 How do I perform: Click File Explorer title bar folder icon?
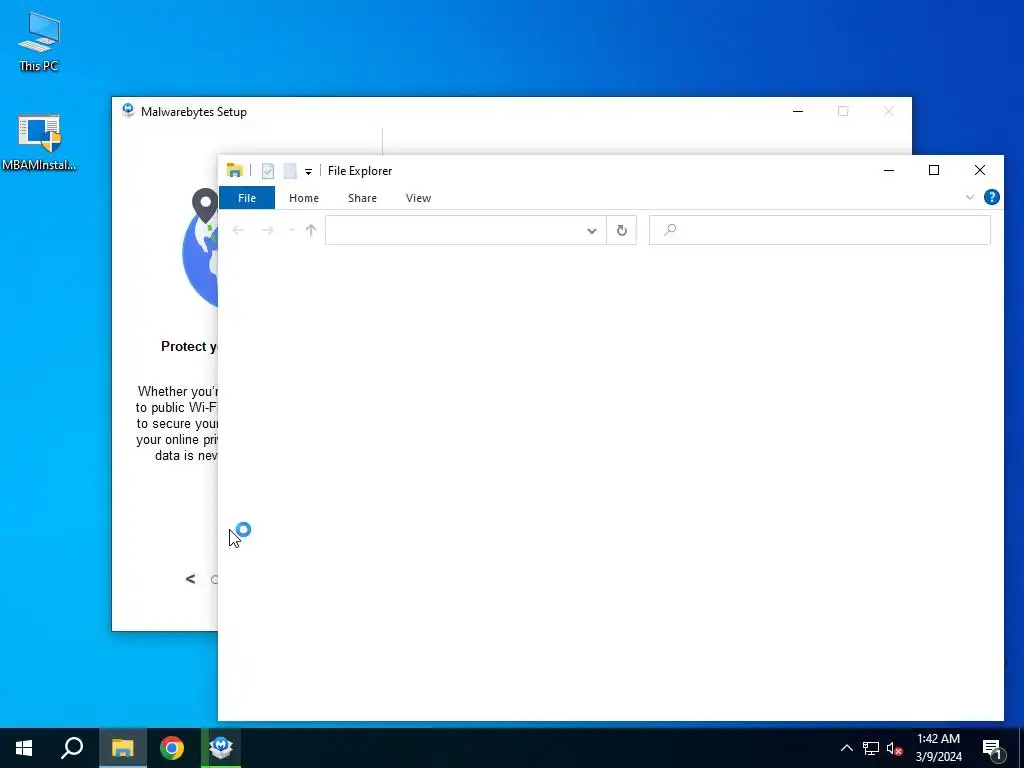(x=234, y=170)
